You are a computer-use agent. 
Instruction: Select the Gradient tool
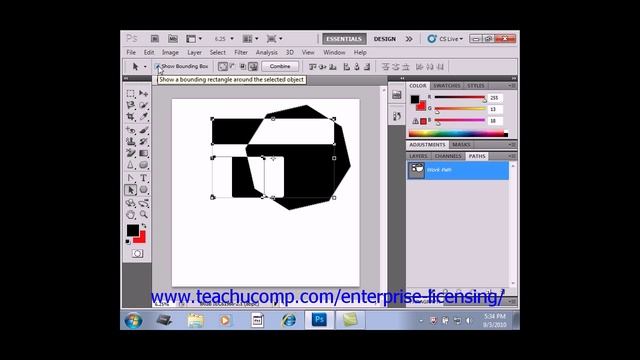(143, 153)
